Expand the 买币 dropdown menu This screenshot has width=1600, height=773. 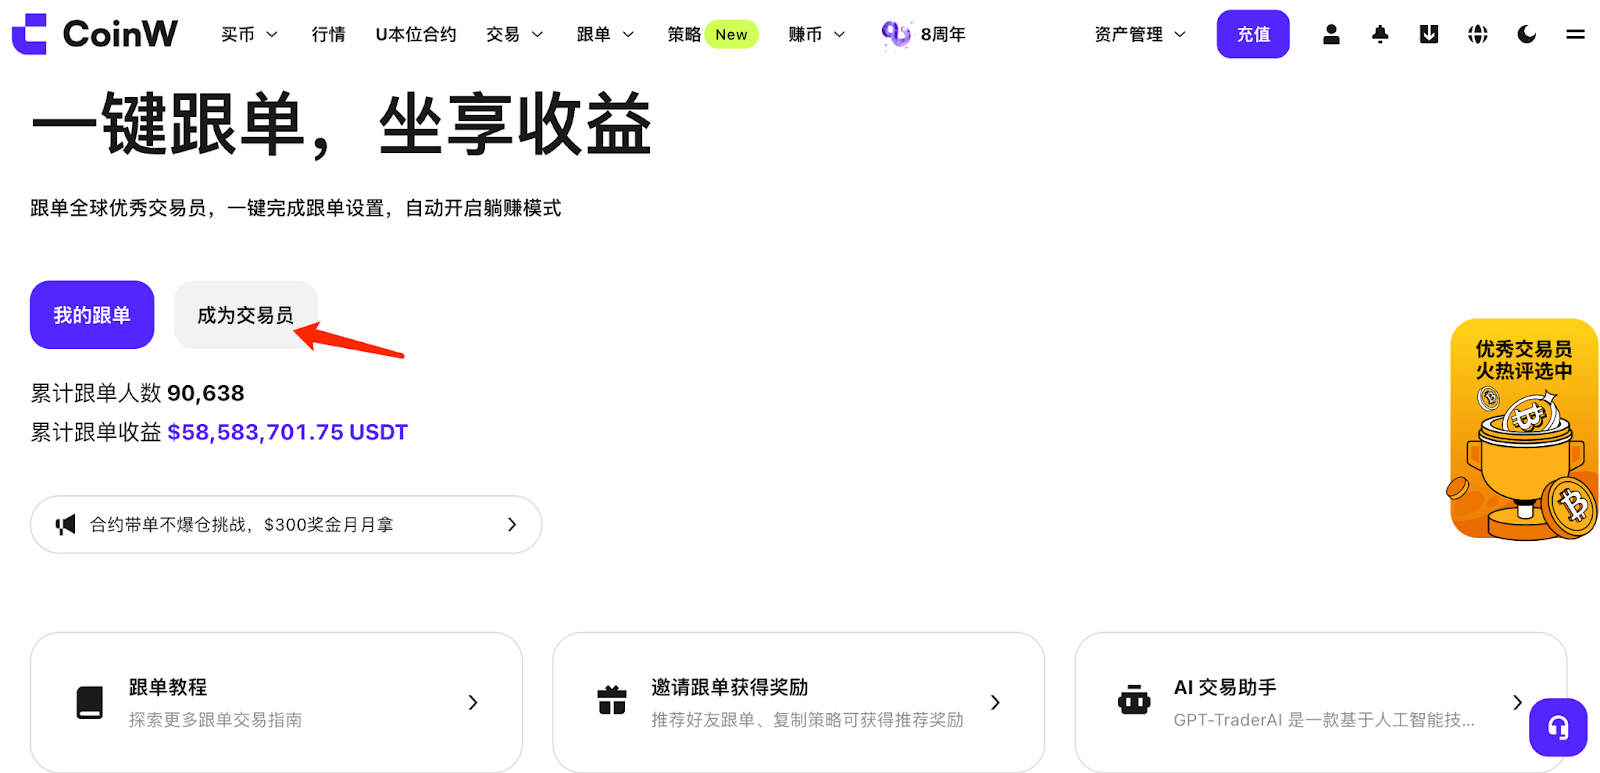click(249, 34)
